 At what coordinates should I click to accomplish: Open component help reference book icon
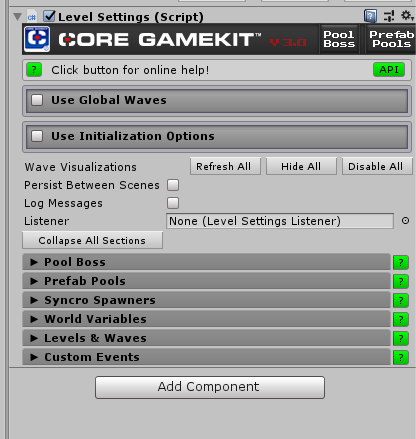pyautogui.click(x=370, y=16)
